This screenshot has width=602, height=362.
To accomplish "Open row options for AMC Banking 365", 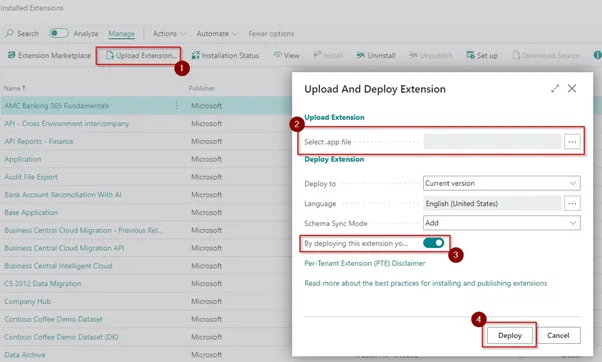I will tap(176, 106).
